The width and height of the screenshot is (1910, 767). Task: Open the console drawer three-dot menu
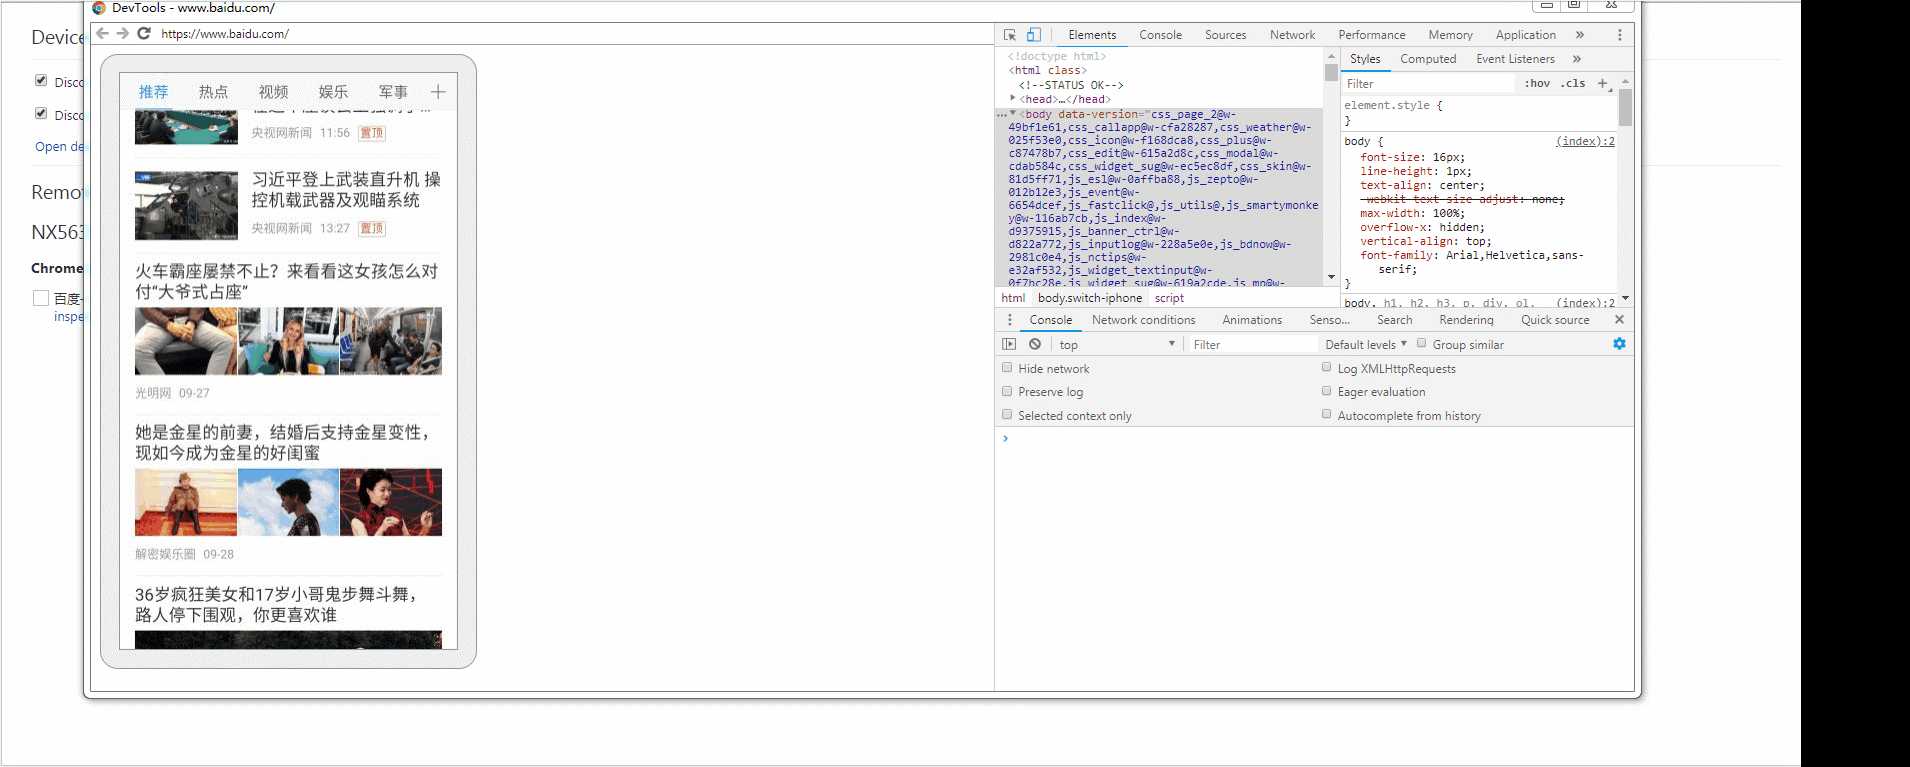click(x=1010, y=320)
